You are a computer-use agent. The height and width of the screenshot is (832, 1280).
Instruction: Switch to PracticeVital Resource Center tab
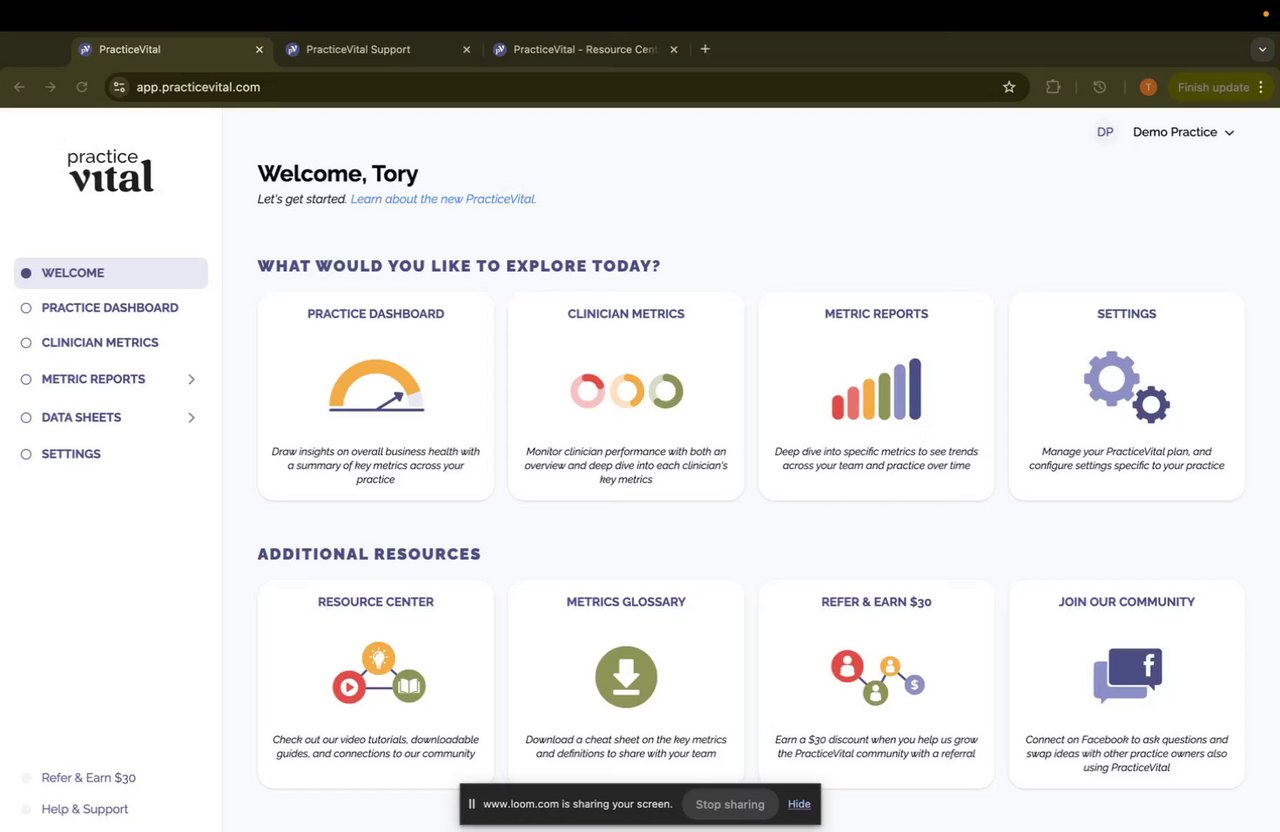click(x=584, y=49)
